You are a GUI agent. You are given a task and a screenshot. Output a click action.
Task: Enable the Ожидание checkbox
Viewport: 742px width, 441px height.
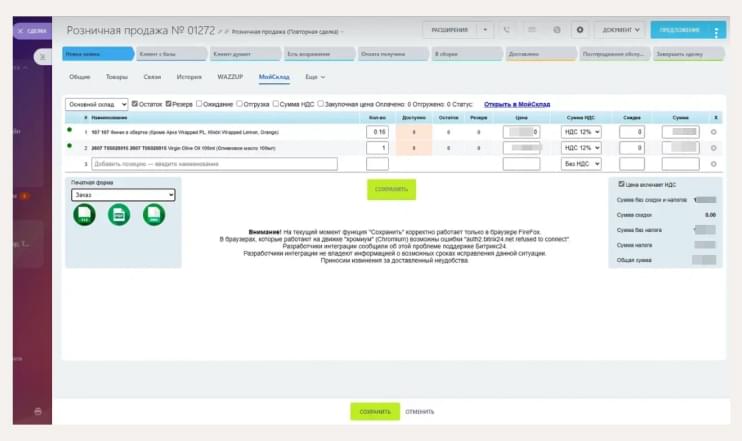tap(199, 104)
